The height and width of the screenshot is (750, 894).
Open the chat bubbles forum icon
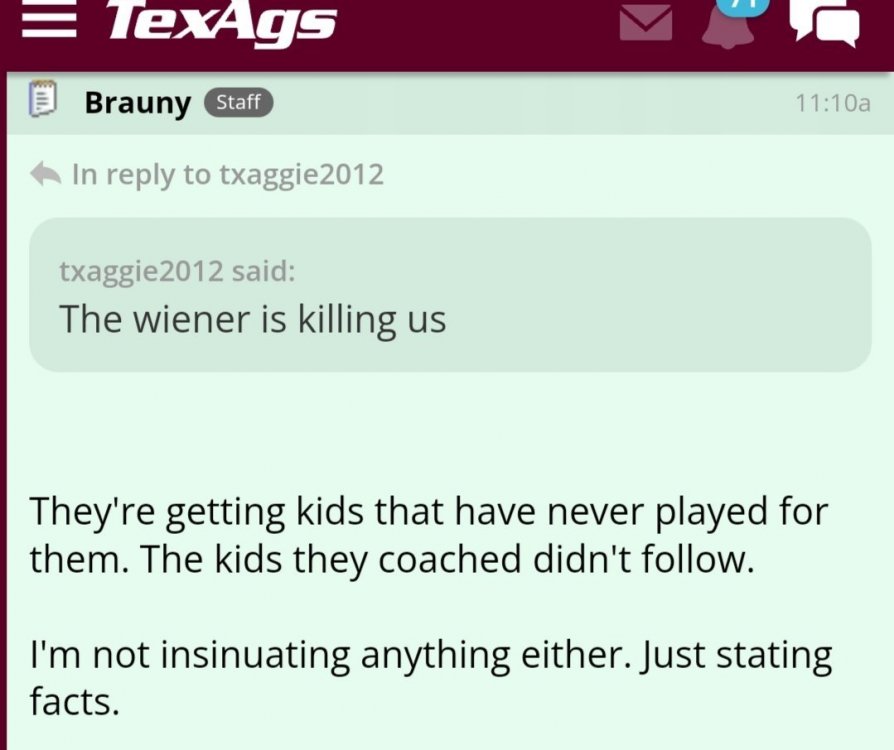click(824, 22)
